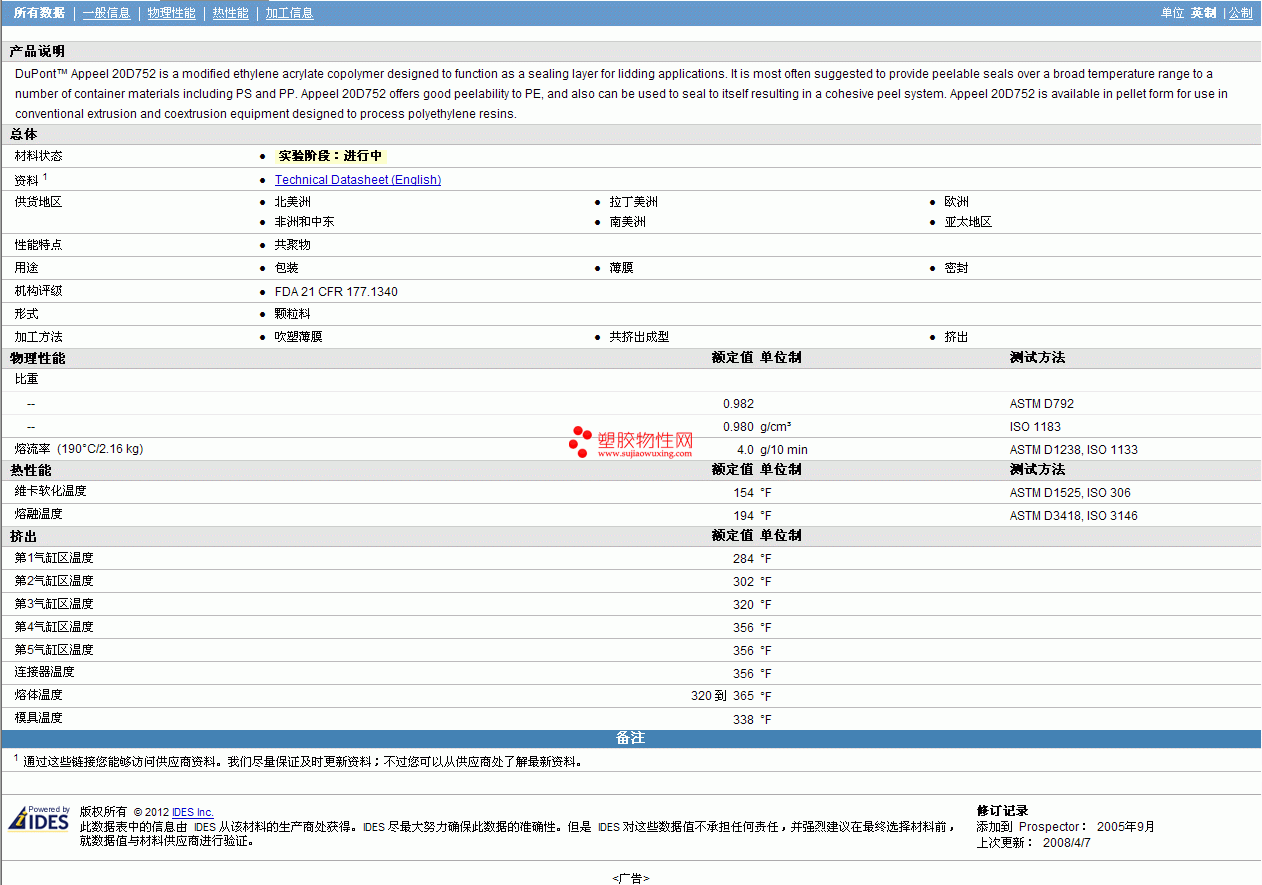Click ASTM D1525, ISO 306 method
This screenshot has width=1262, height=885.
(1070, 493)
